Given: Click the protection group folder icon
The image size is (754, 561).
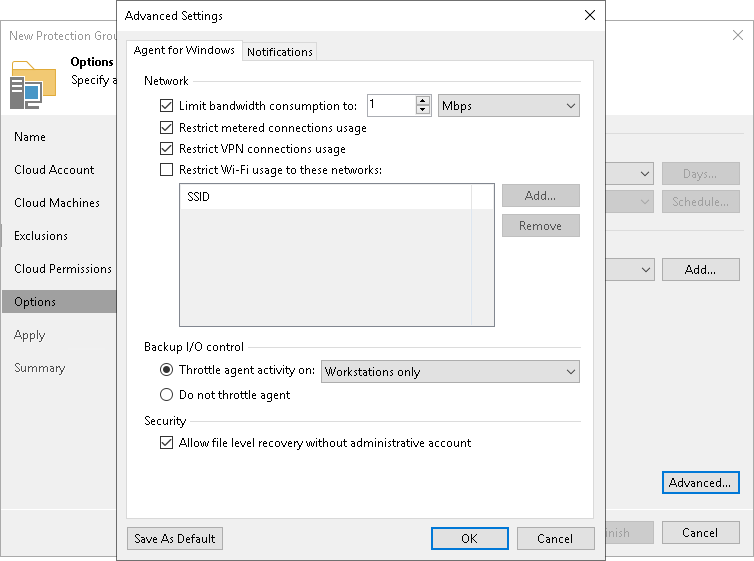Looking at the screenshot, I should (33, 85).
